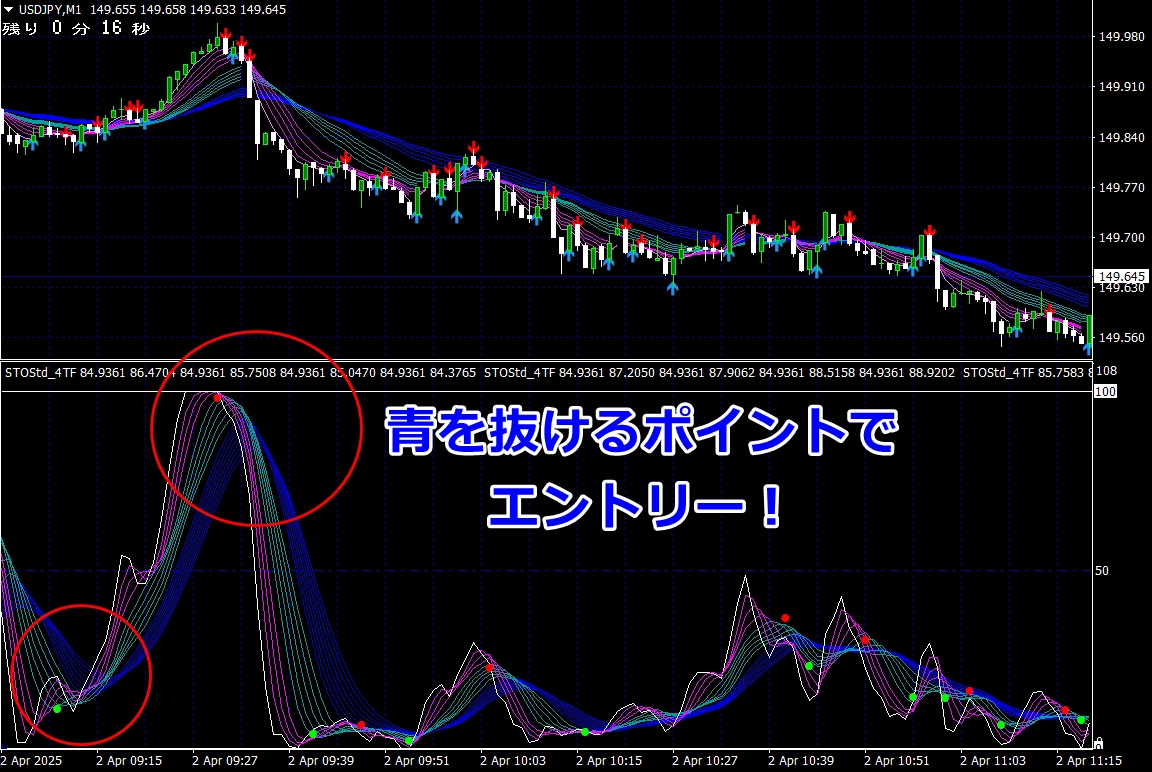Click the red down arrow near the 149.840 level at mid-chart

(x=474, y=149)
